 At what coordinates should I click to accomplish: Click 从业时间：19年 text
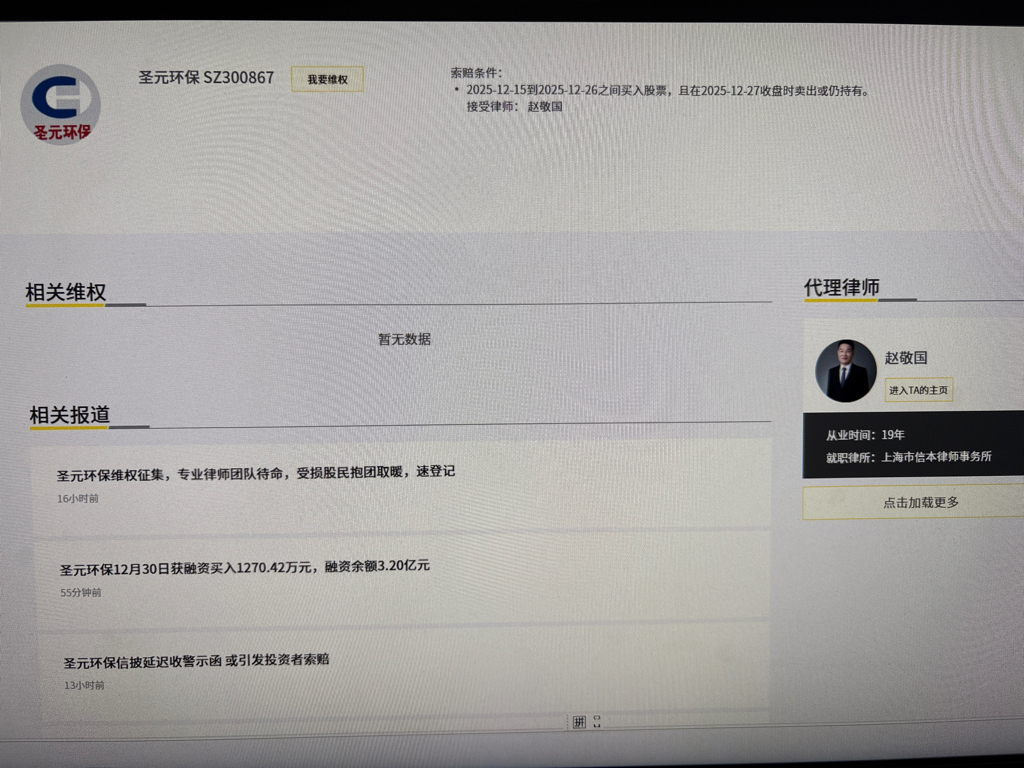[x=865, y=435]
